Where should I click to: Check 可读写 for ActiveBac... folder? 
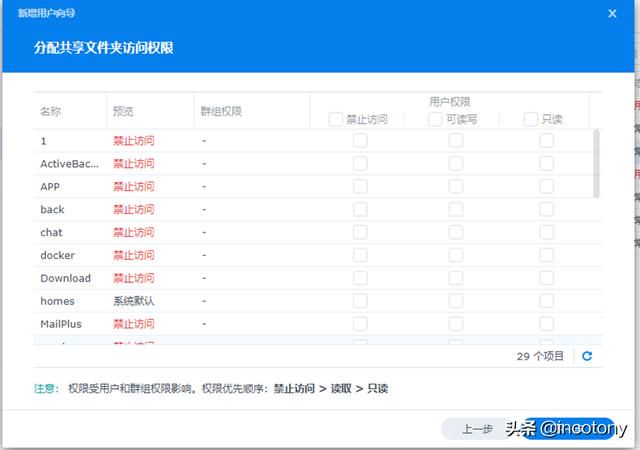point(456,163)
